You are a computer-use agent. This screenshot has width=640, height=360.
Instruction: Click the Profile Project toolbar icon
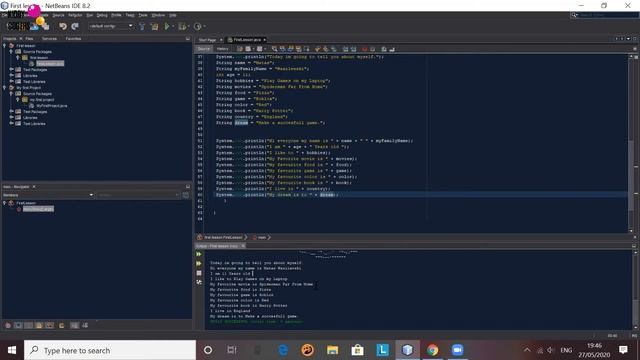point(198,27)
